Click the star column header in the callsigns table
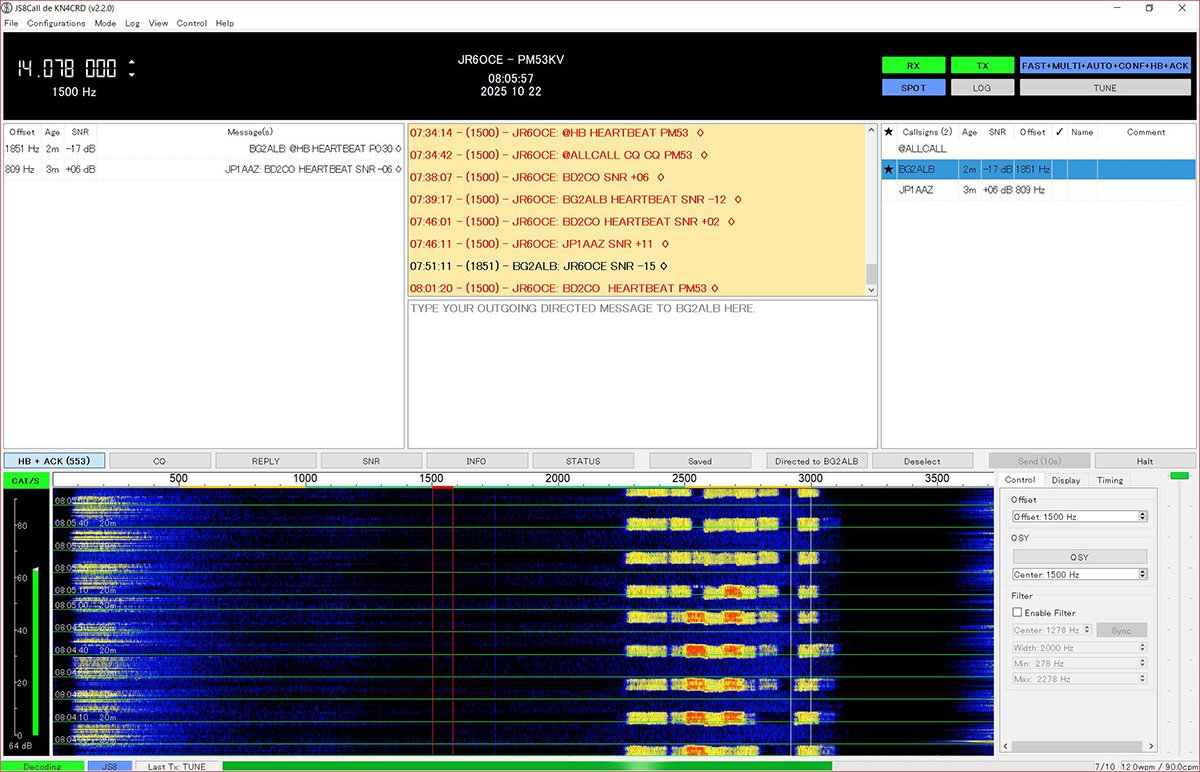Screen dimensions: 1200x772 click(x=889, y=132)
